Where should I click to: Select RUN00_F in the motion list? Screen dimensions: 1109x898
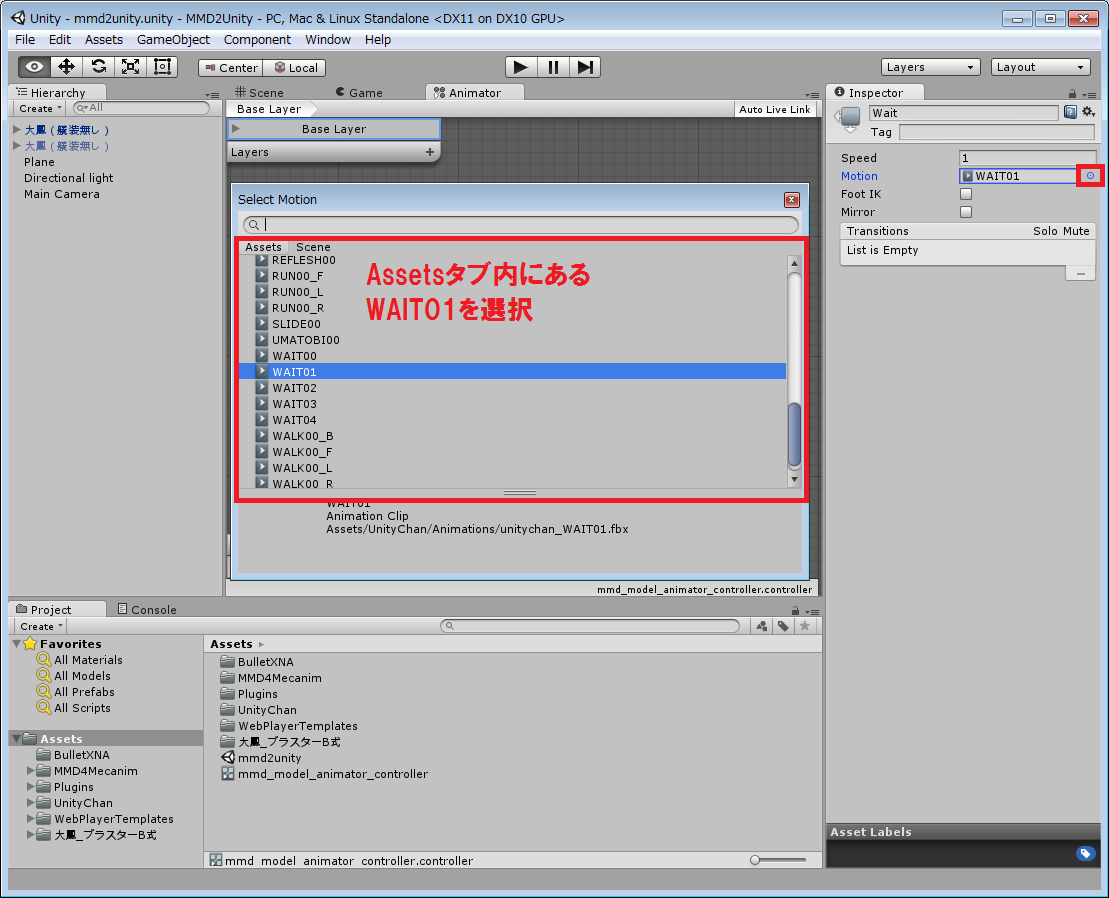[x=512, y=276]
